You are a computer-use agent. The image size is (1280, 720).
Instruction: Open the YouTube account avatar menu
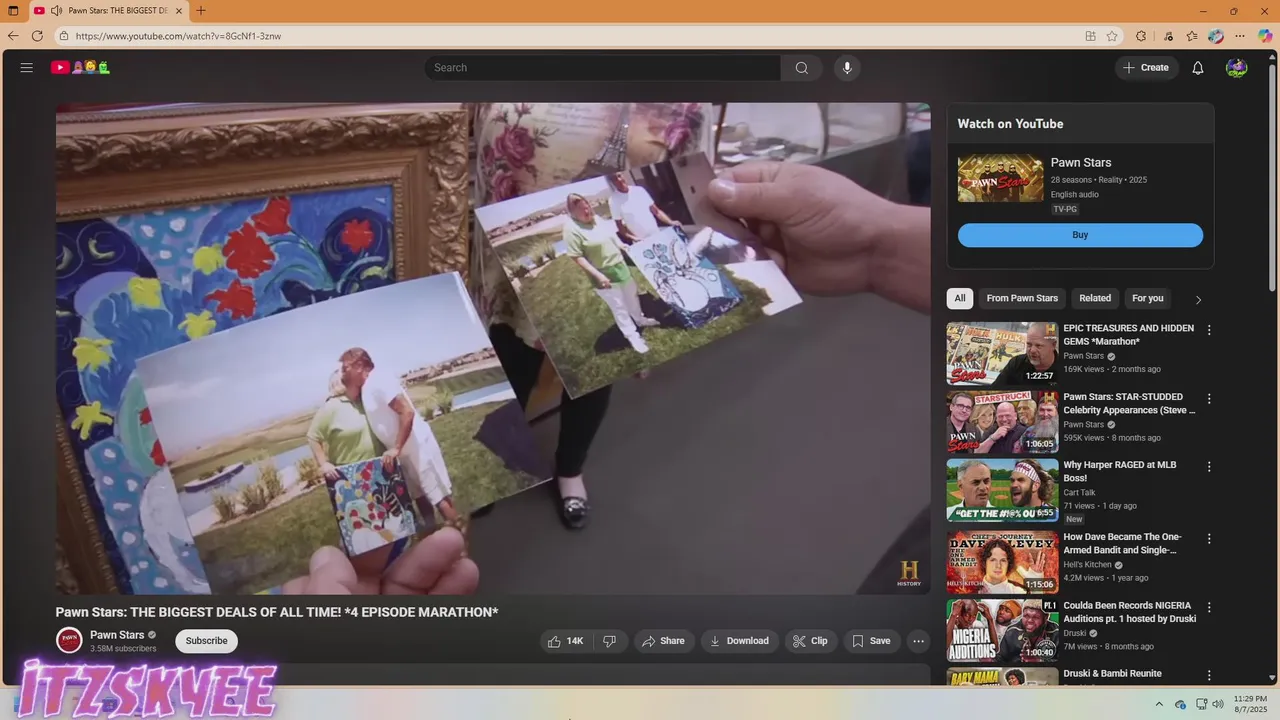(x=1236, y=68)
